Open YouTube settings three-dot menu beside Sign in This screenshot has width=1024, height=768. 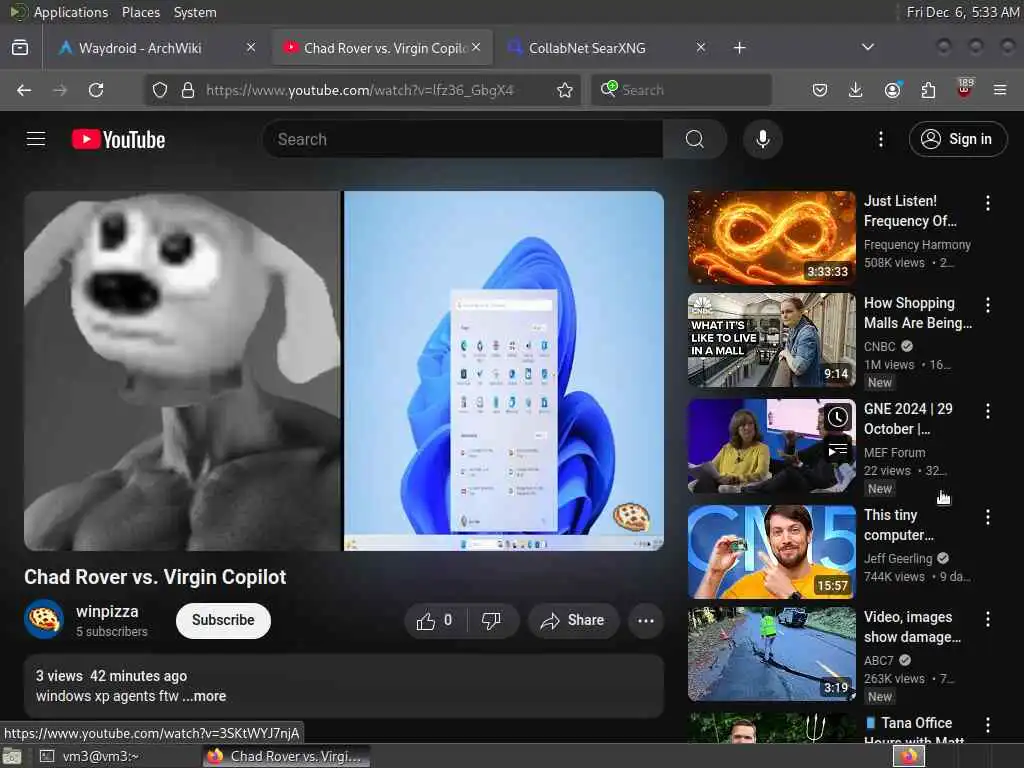pyautogui.click(x=880, y=139)
